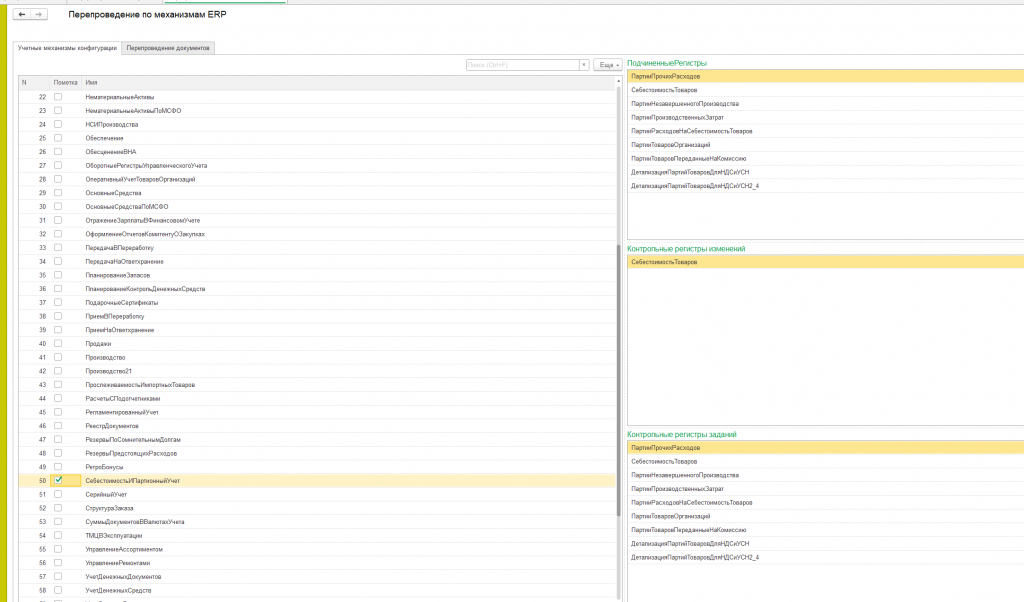Select the ПриемВПереработку row
Screen dimensions: 1024x602
tap(317, 316)
